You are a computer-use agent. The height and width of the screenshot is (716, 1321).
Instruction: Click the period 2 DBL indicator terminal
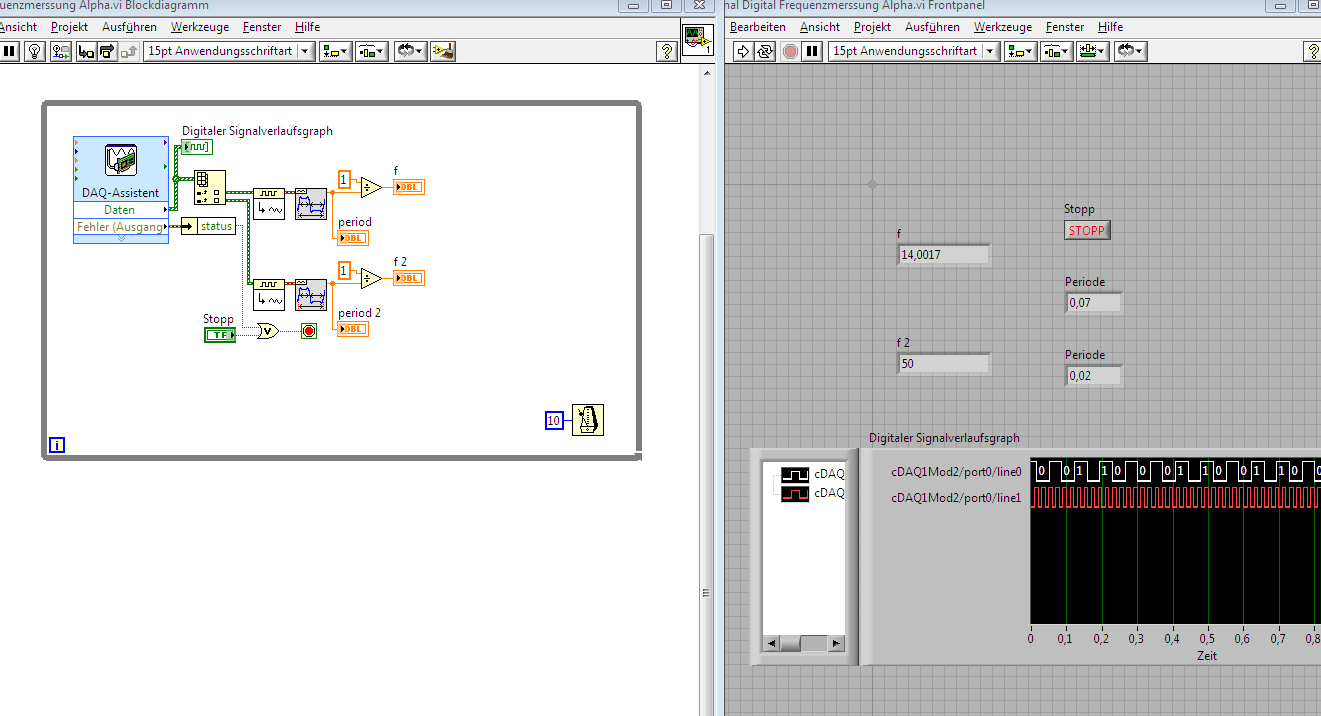click(x=353, y=329)
